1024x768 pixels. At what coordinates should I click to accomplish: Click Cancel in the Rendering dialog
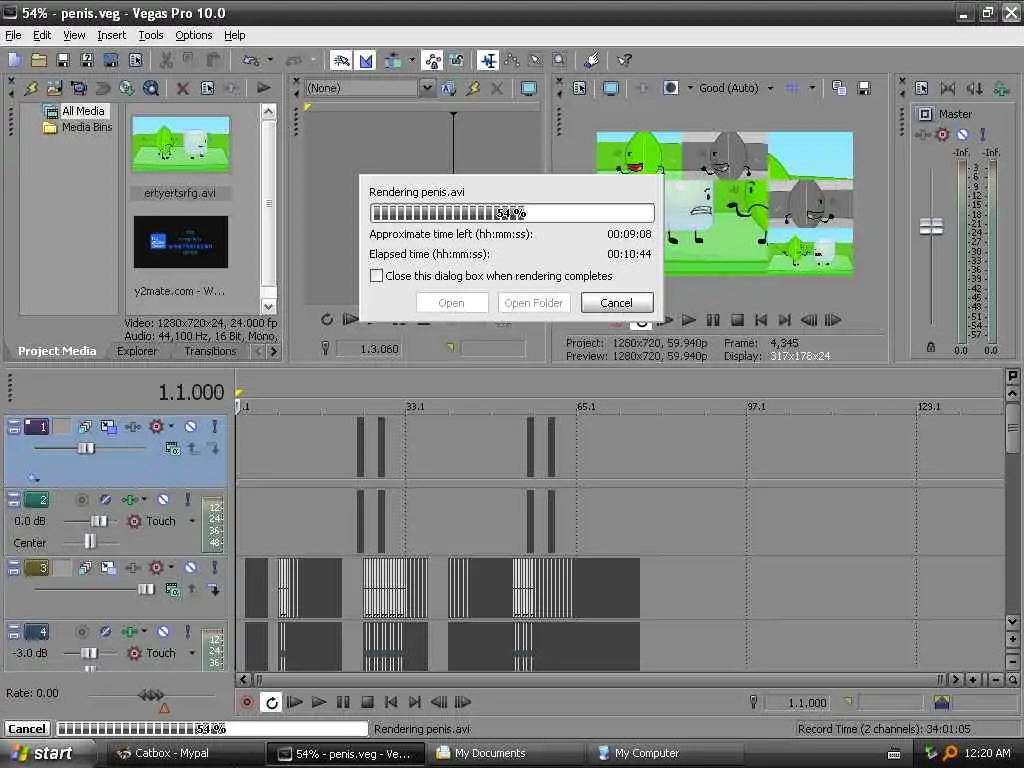point(616,303)
